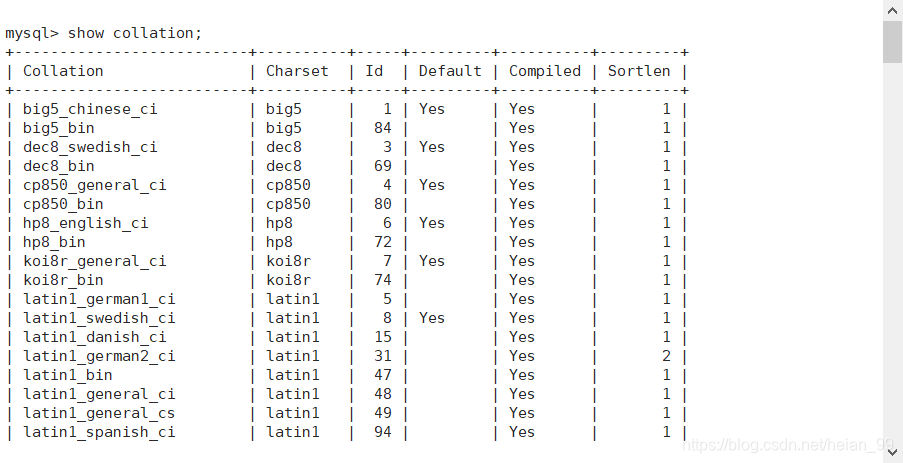Click the 'show collation;' command text
The width and height of the screenshot is (903, 463).
tap(135, 33)
